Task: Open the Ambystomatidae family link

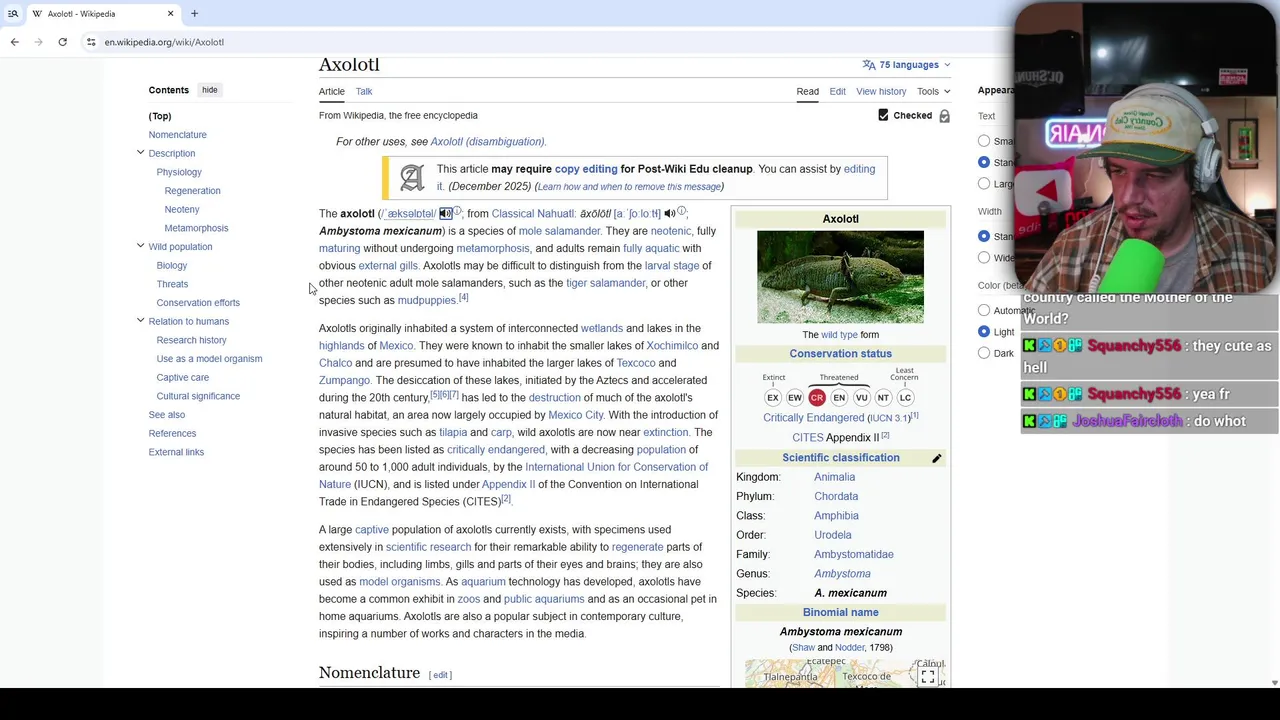Action: click(x=853, y=554)
